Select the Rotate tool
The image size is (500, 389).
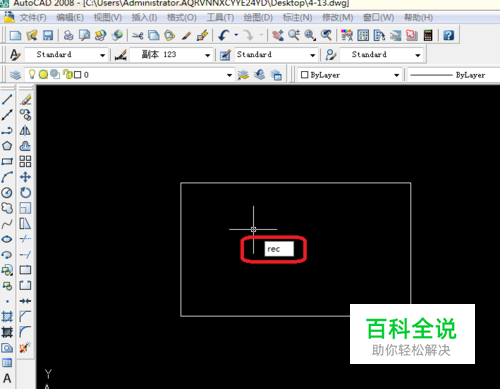coord(25,193)
